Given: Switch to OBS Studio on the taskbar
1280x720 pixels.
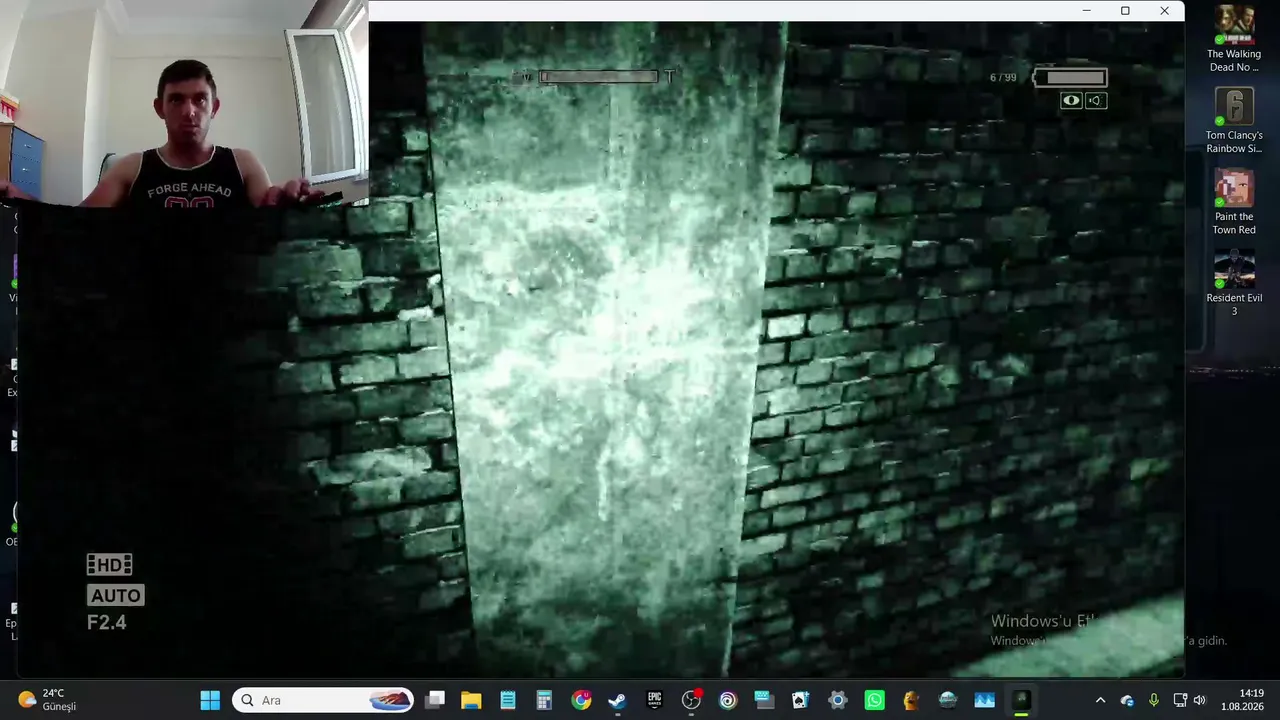Looking at the screenshot, I should (691, 700).
